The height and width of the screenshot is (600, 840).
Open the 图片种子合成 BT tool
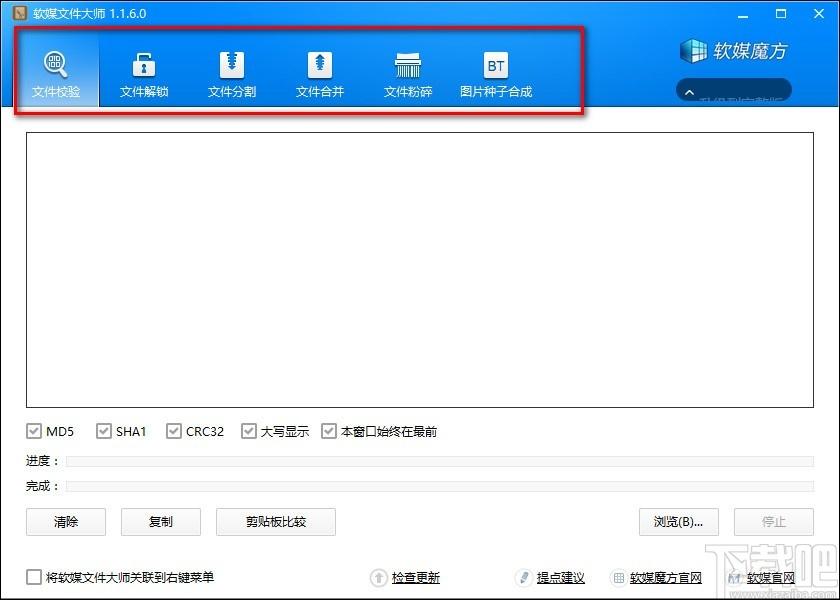point(496,74)
